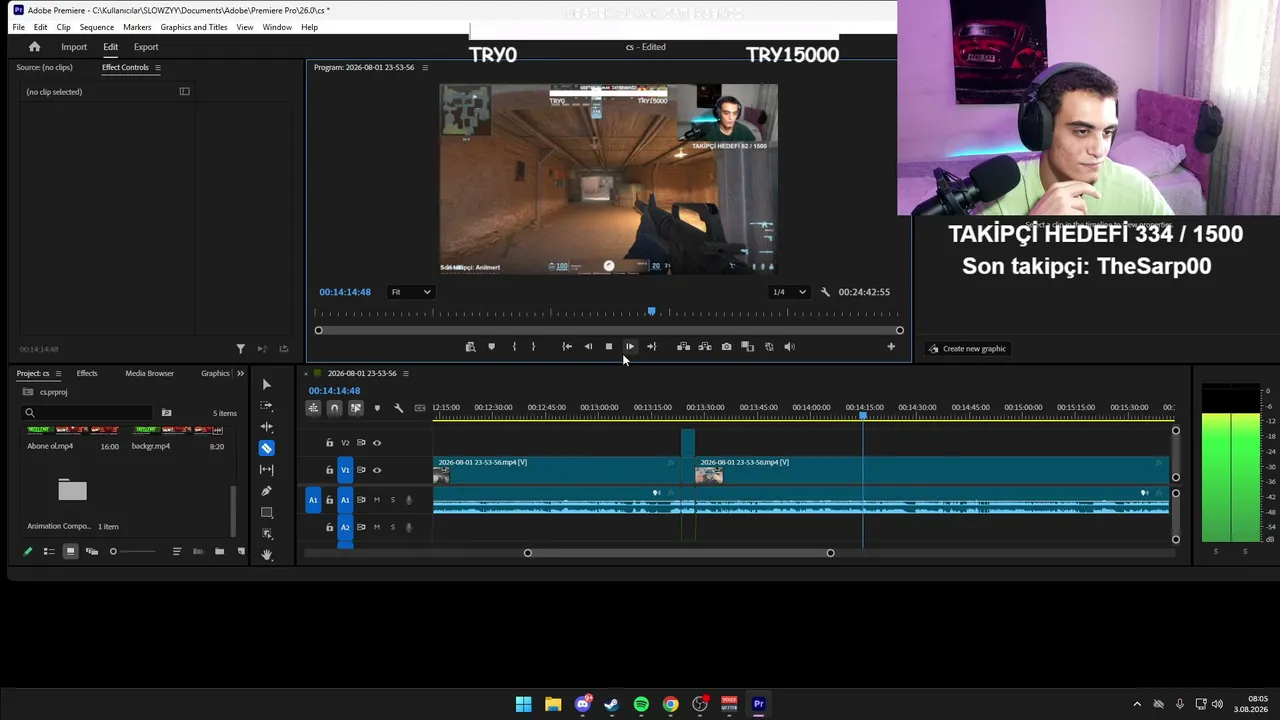Open the Sequence menu
The width and height of the screenshot is (1280, 720).
point(97,27)
